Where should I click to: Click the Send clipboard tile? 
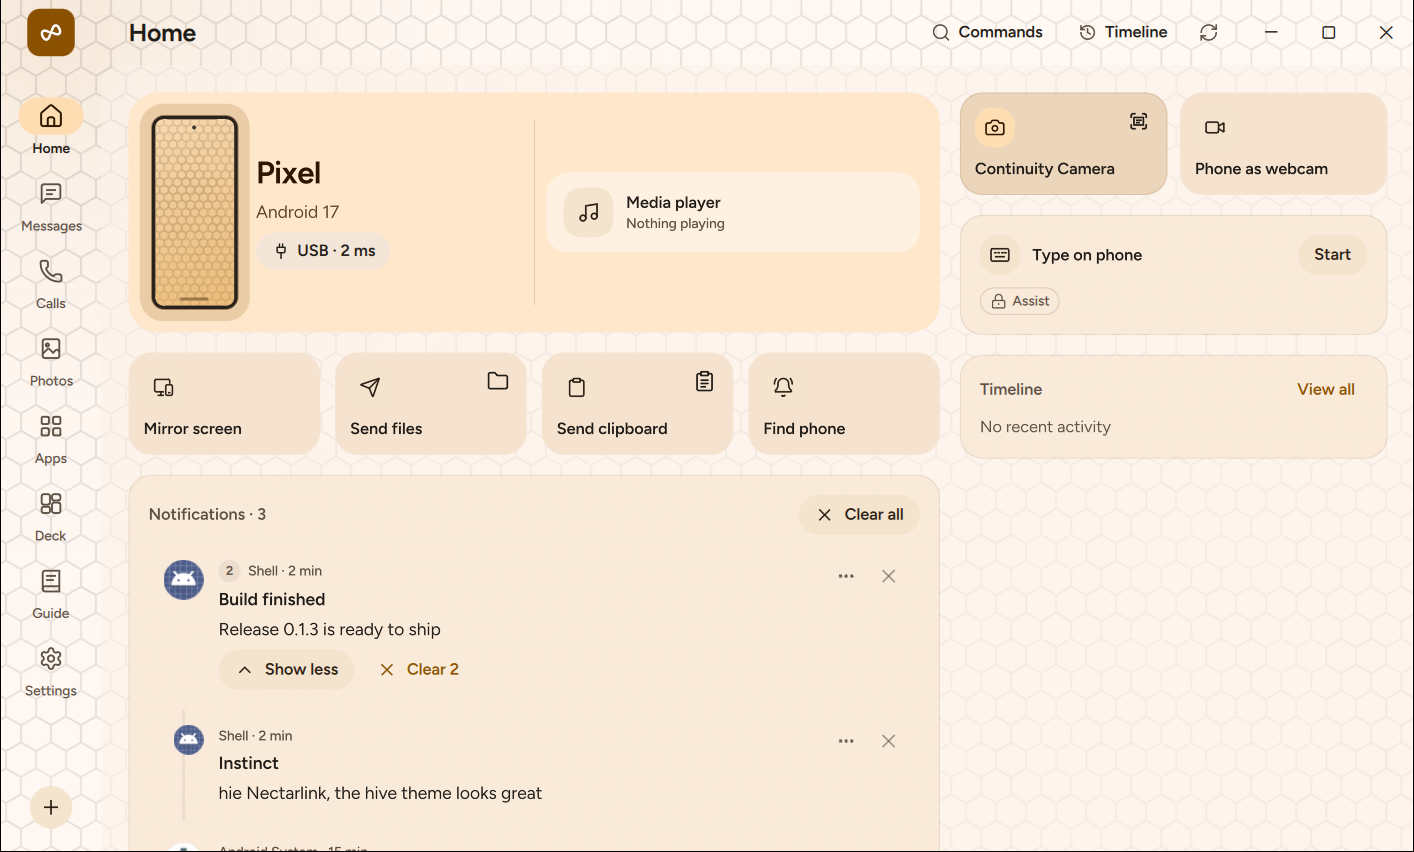click(637, 404)
